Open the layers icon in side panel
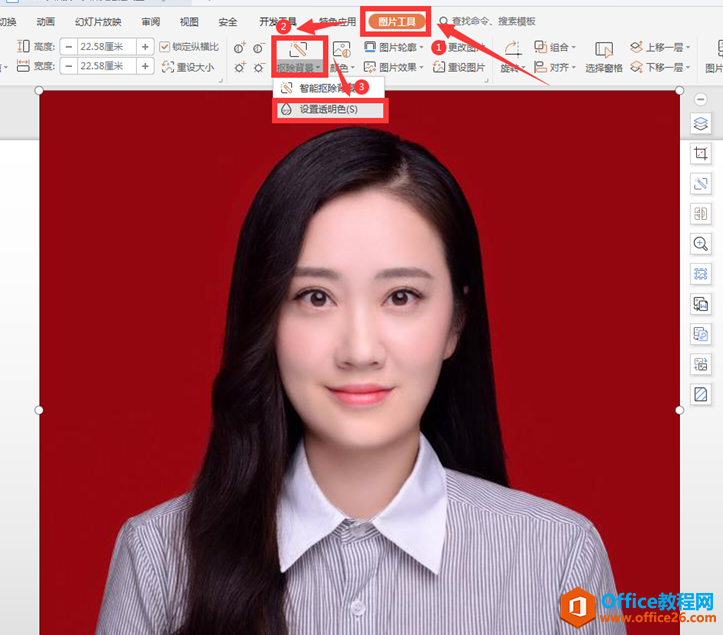Screen dimensions: 723x635 click(x=701, y=123)
